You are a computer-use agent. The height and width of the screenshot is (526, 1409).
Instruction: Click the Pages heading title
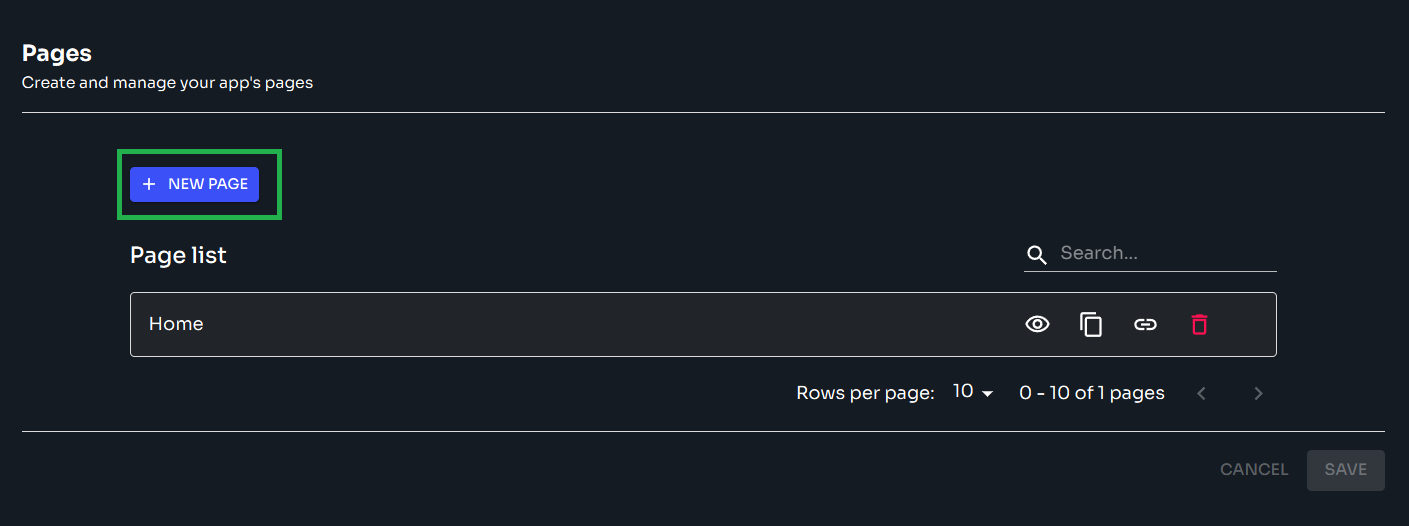point(57,53)
